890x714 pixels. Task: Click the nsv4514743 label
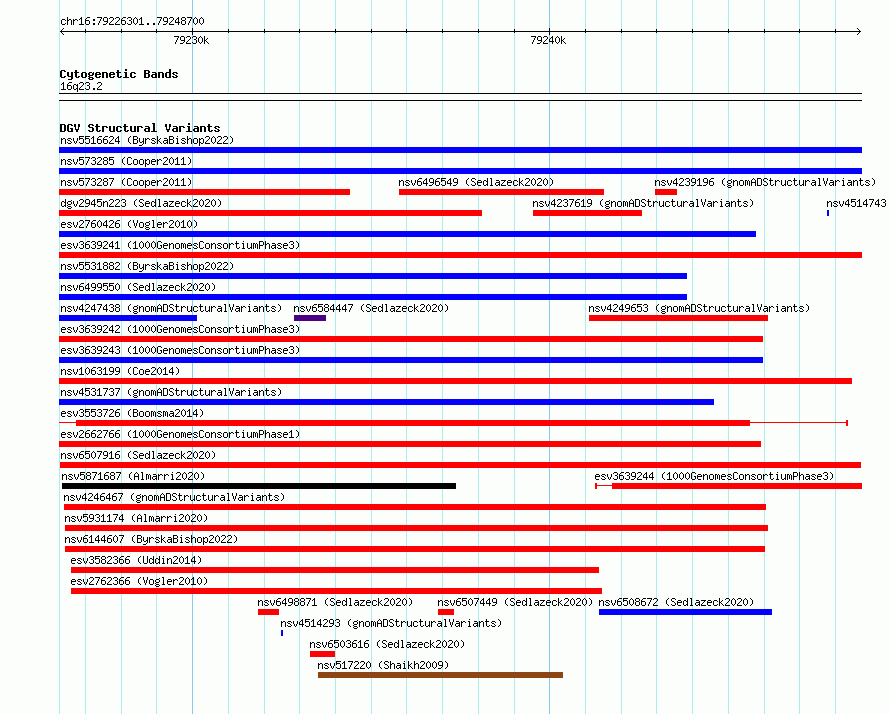coord(856,203)
